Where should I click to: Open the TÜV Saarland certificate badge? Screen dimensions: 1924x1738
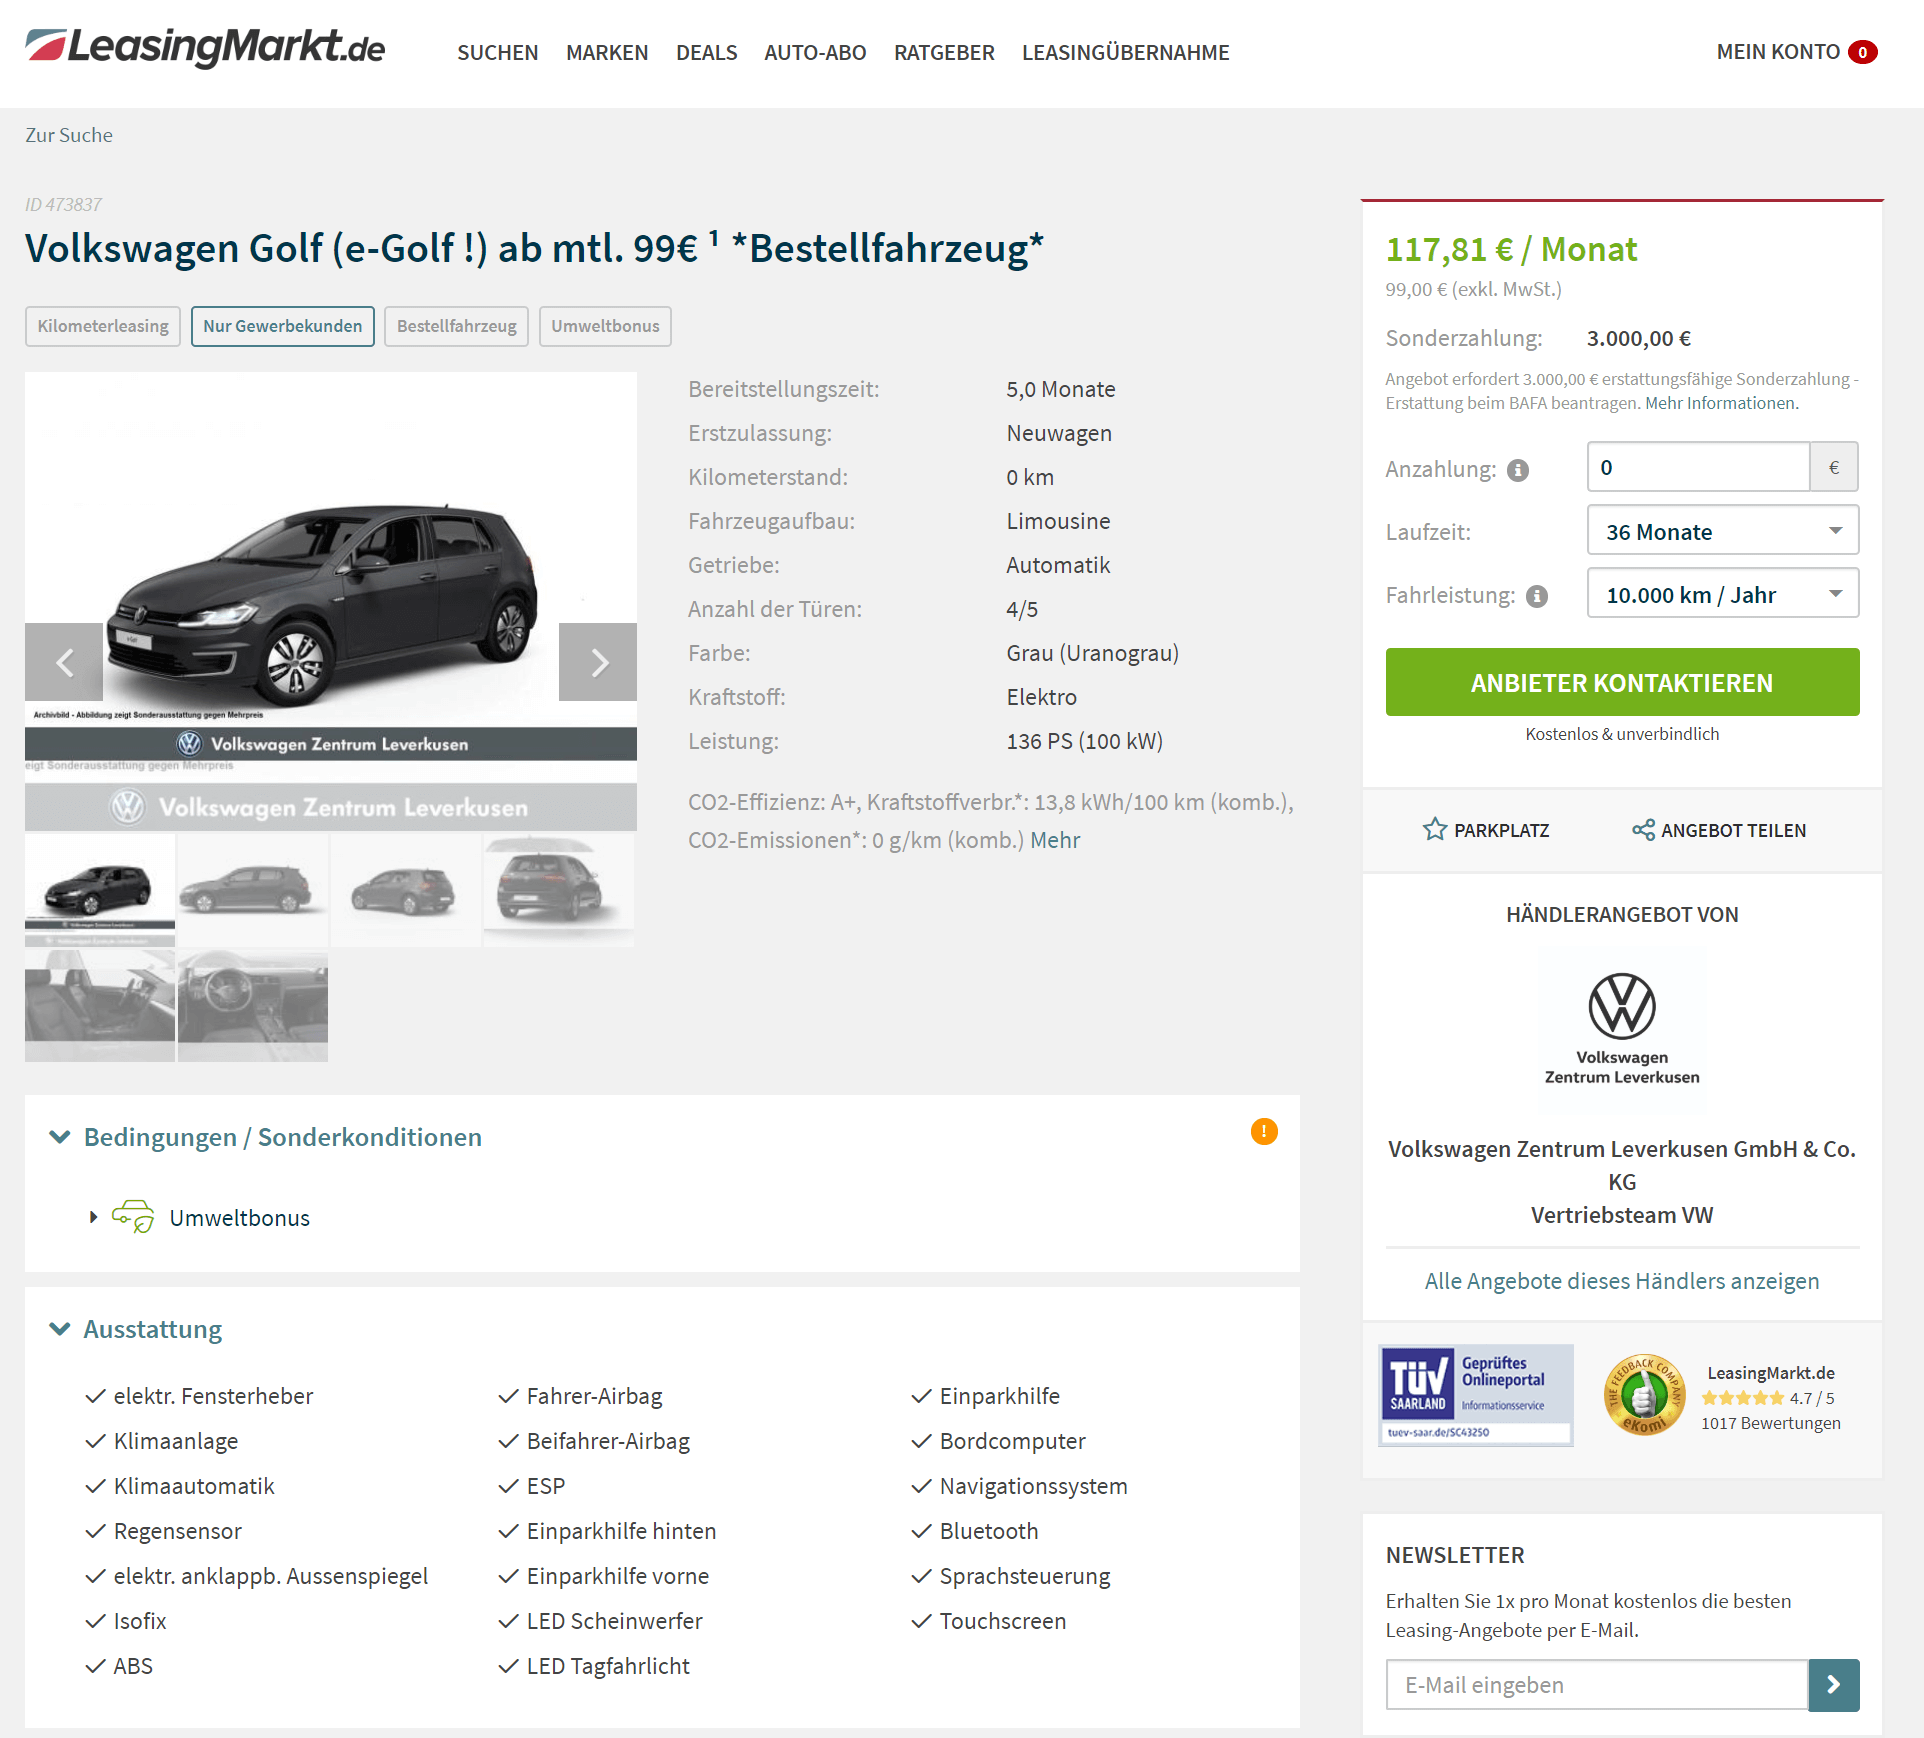coord(1475,1395)
